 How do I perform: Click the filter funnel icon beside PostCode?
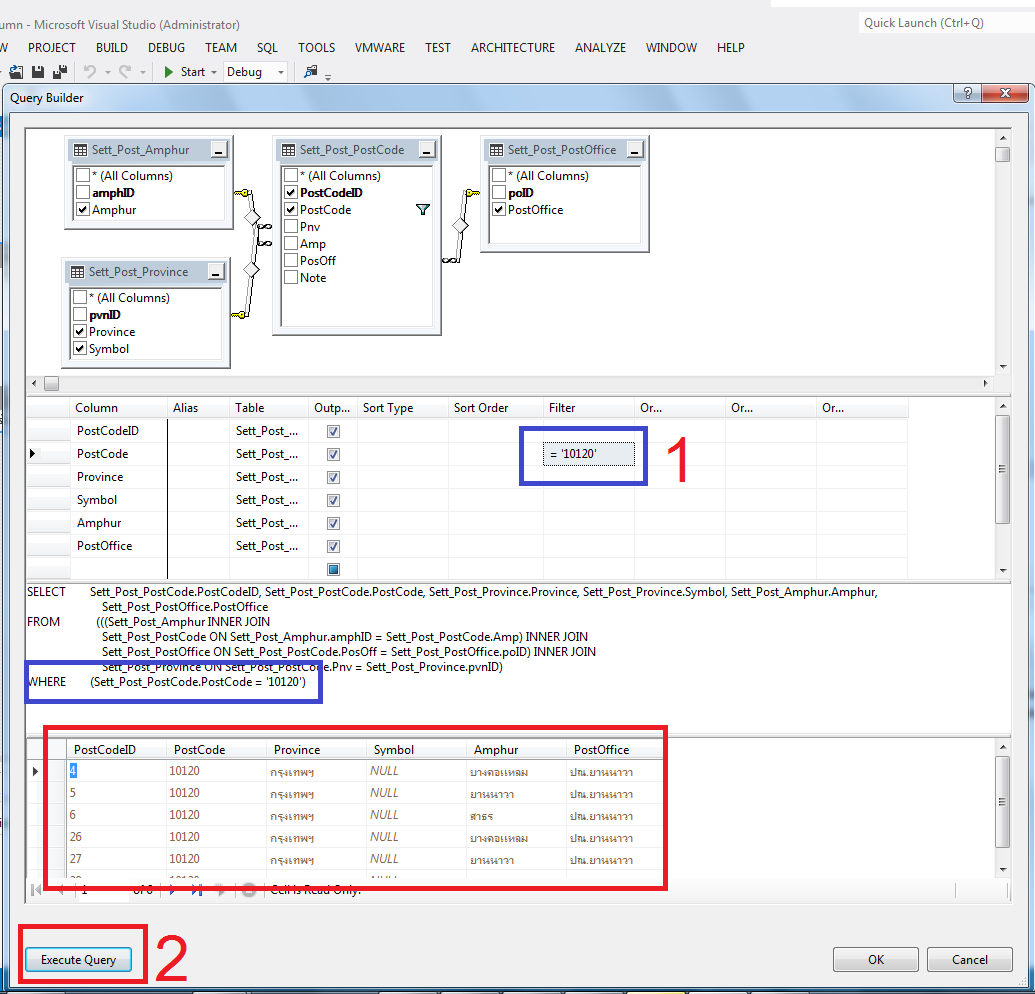[422, 210]
